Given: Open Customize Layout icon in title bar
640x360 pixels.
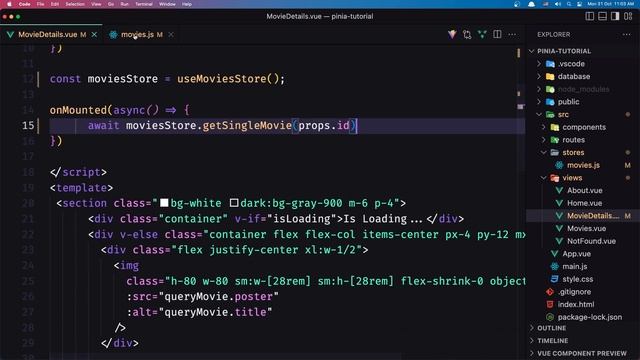Looking at the screenshot, I should [628, 16].
